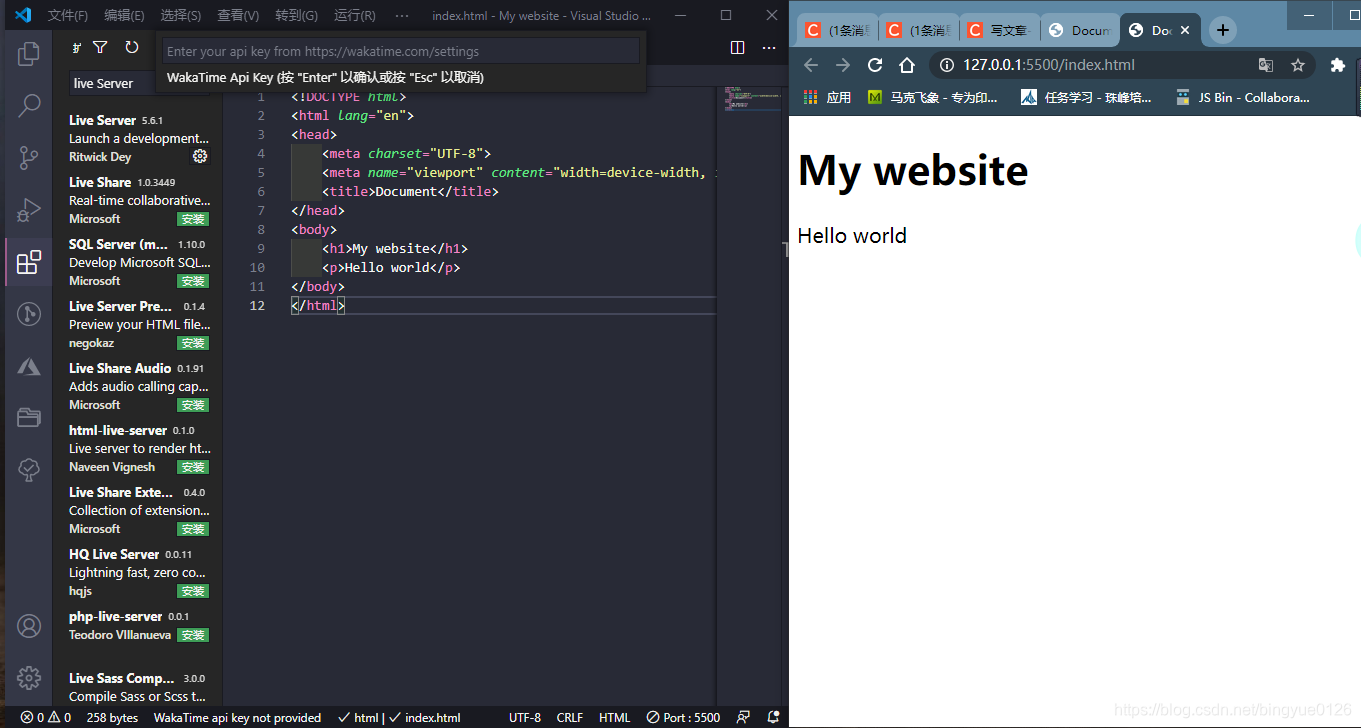Click the Chrome address bar URL
Viewport: 1361px width, 728px height.
tap(1049, 65)
